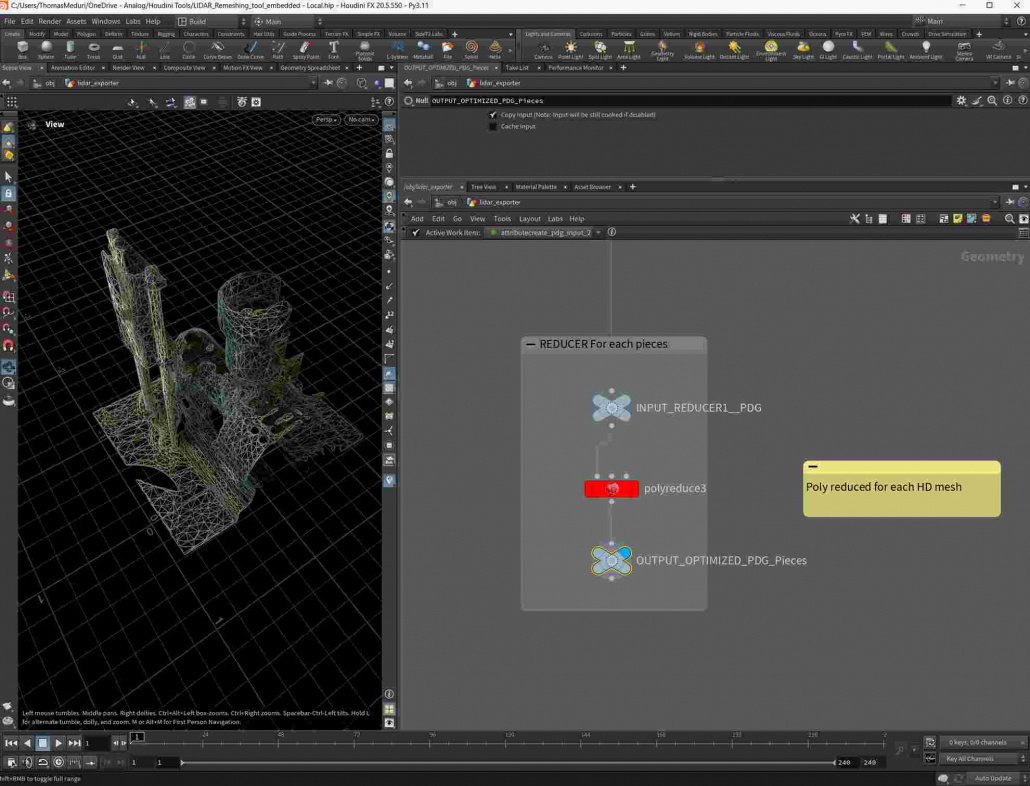This screenshot has width=1030, height=786.
Task: Open parameter gear menu for the Null node
Action: tap(961, 101)
